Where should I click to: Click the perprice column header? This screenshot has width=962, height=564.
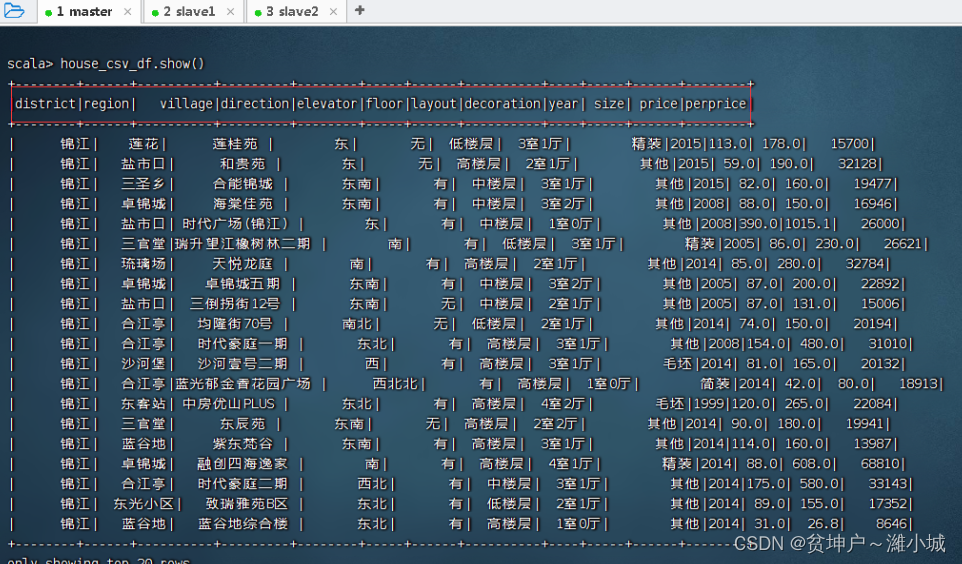click(715, 104)
